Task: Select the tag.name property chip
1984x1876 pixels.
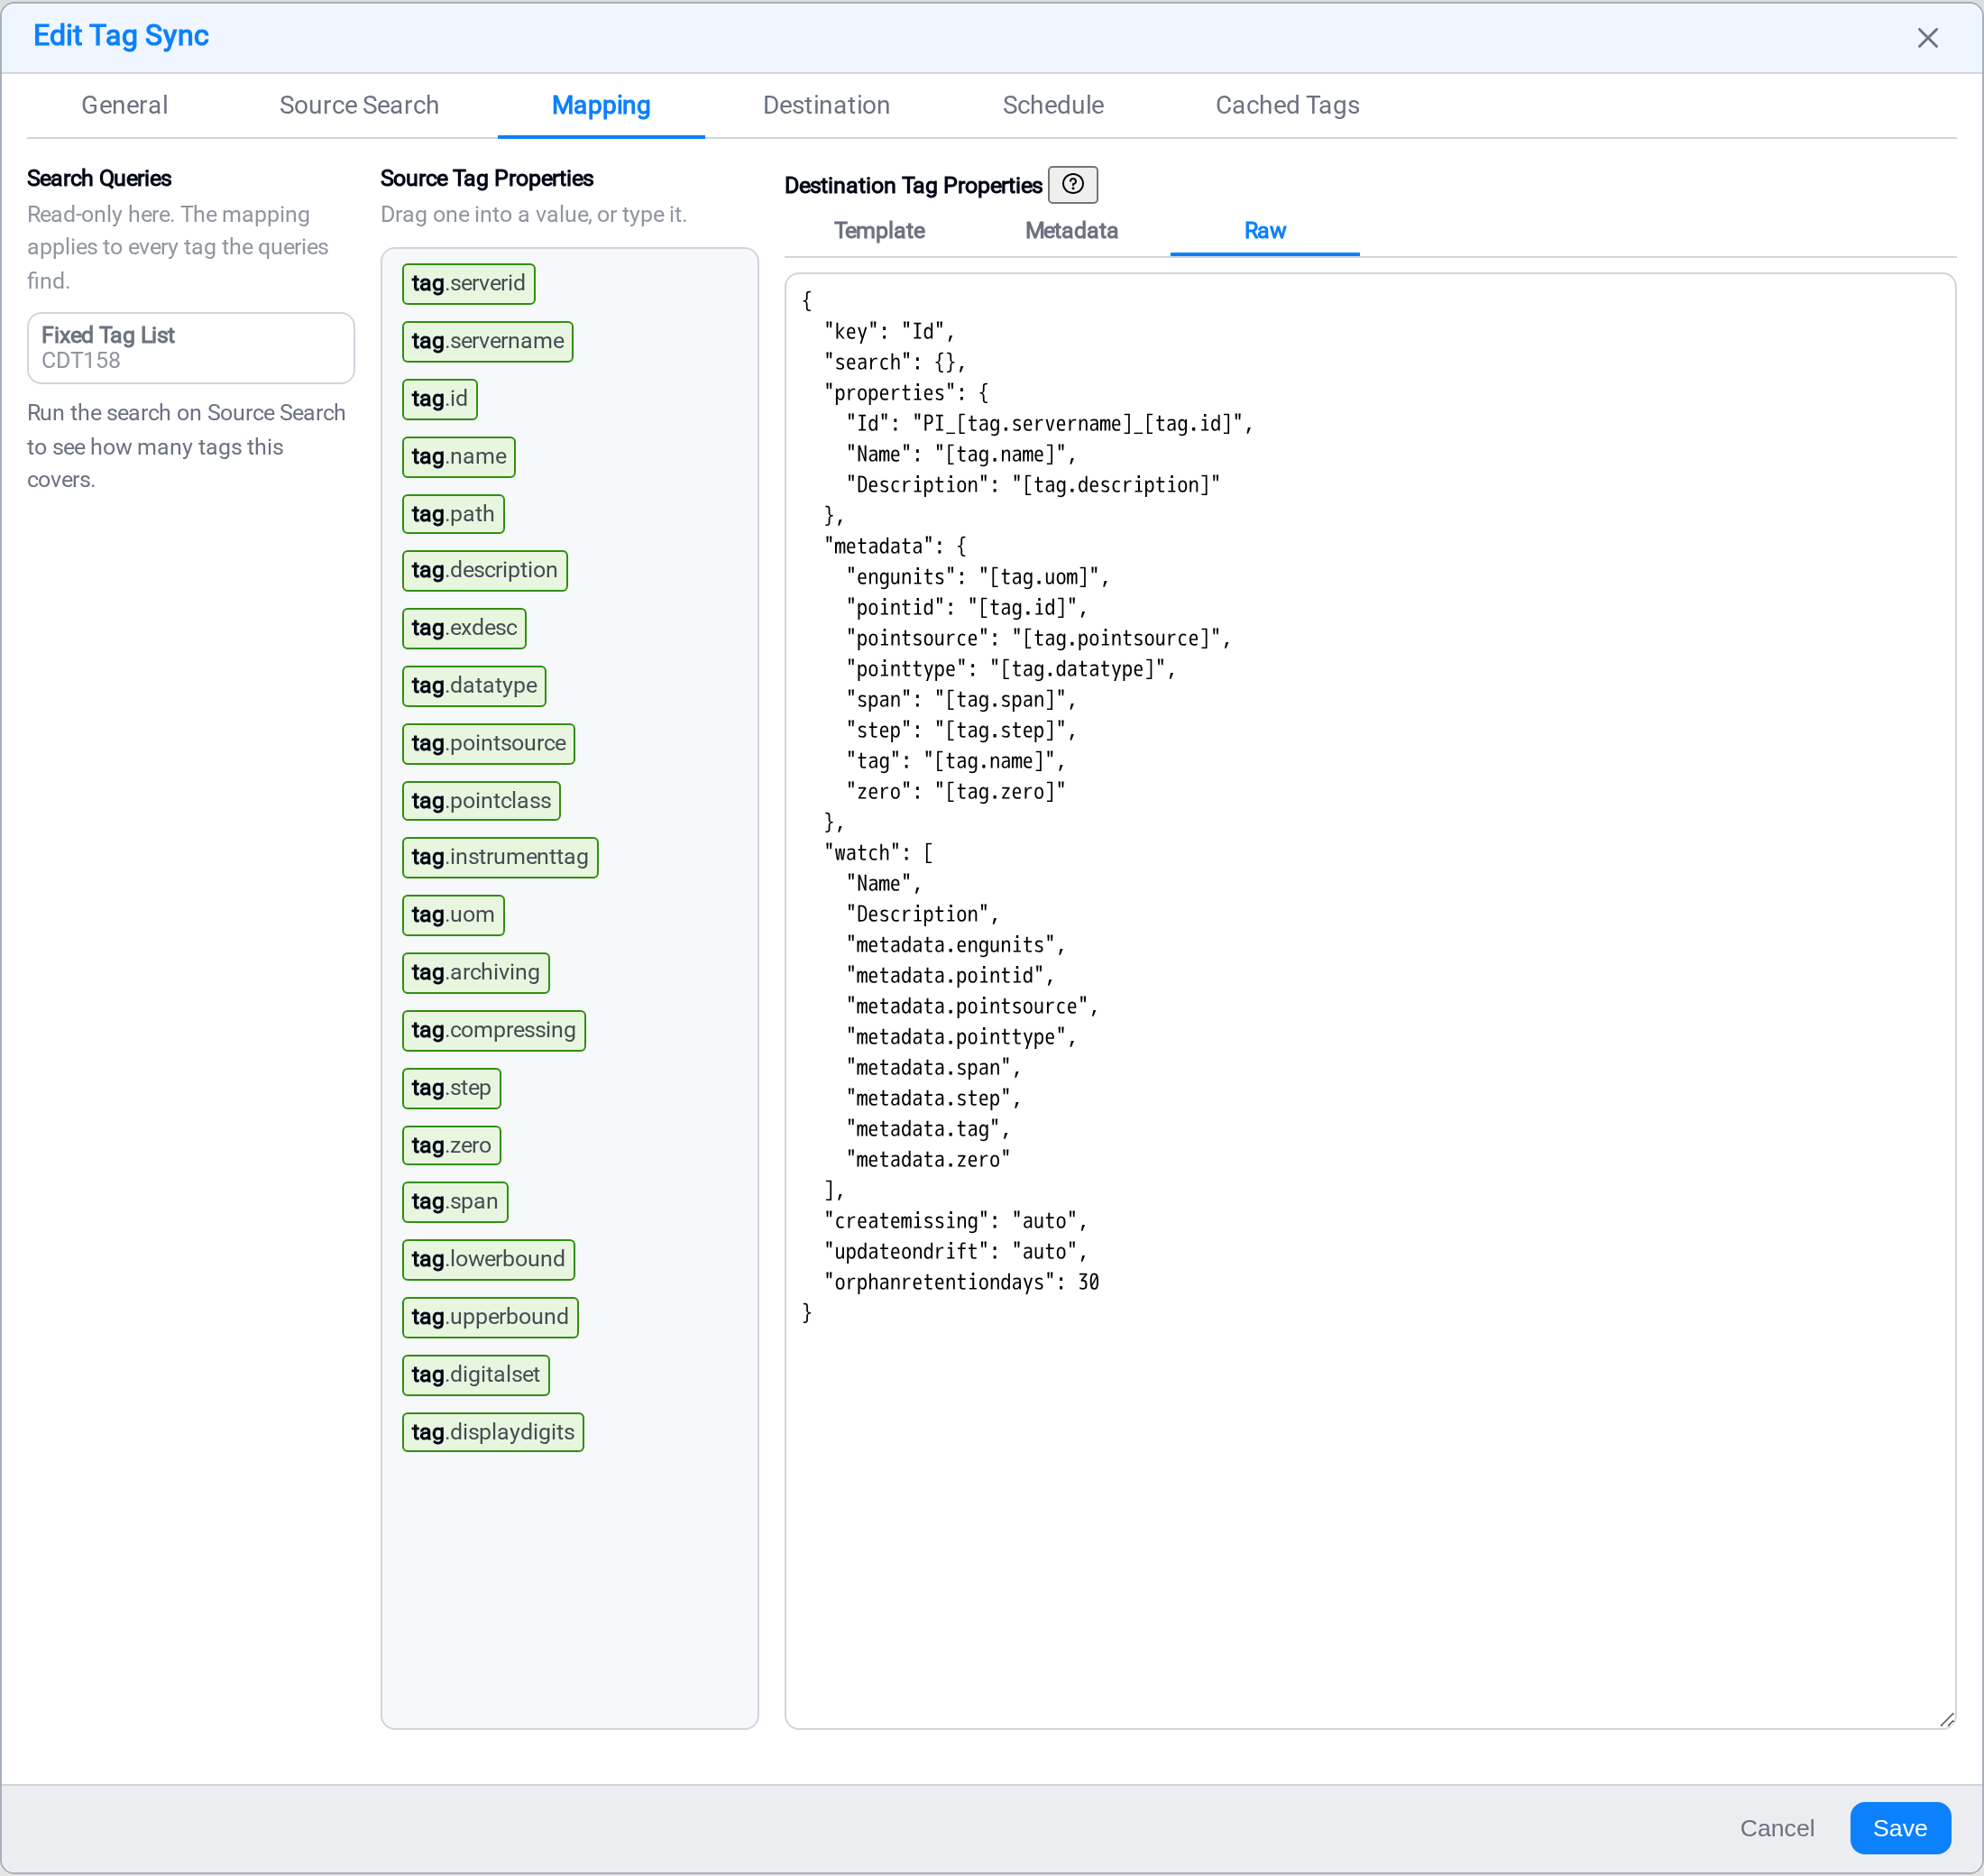Action: tap(458, 456)
